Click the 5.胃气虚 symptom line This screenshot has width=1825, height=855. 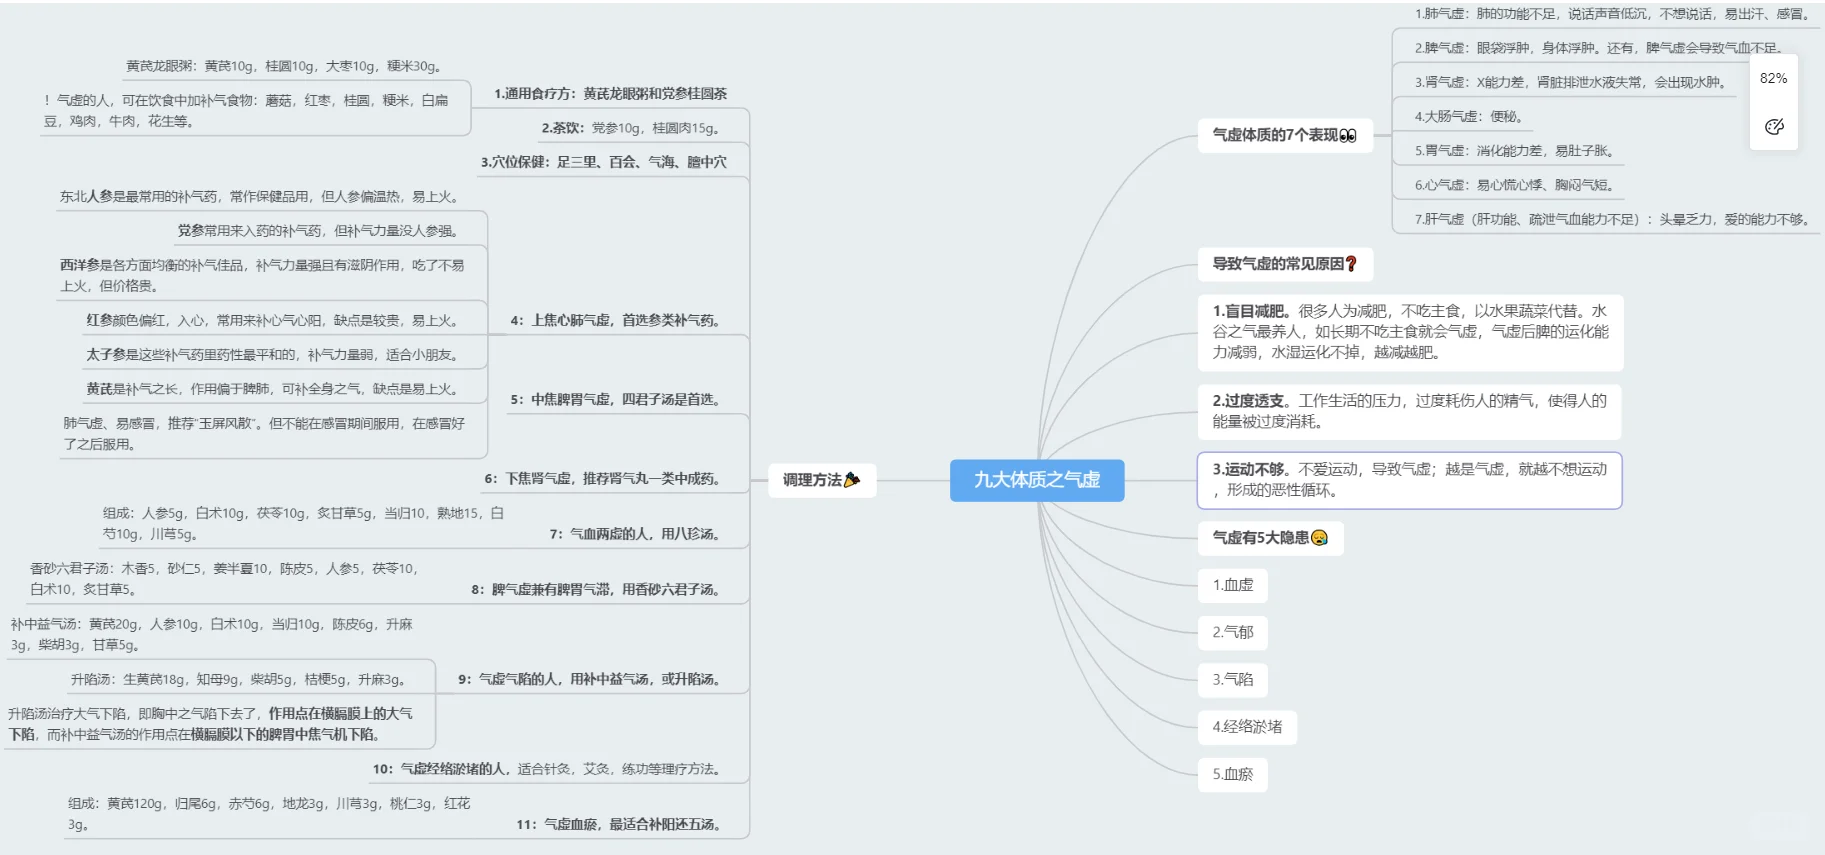[1515, 151]
